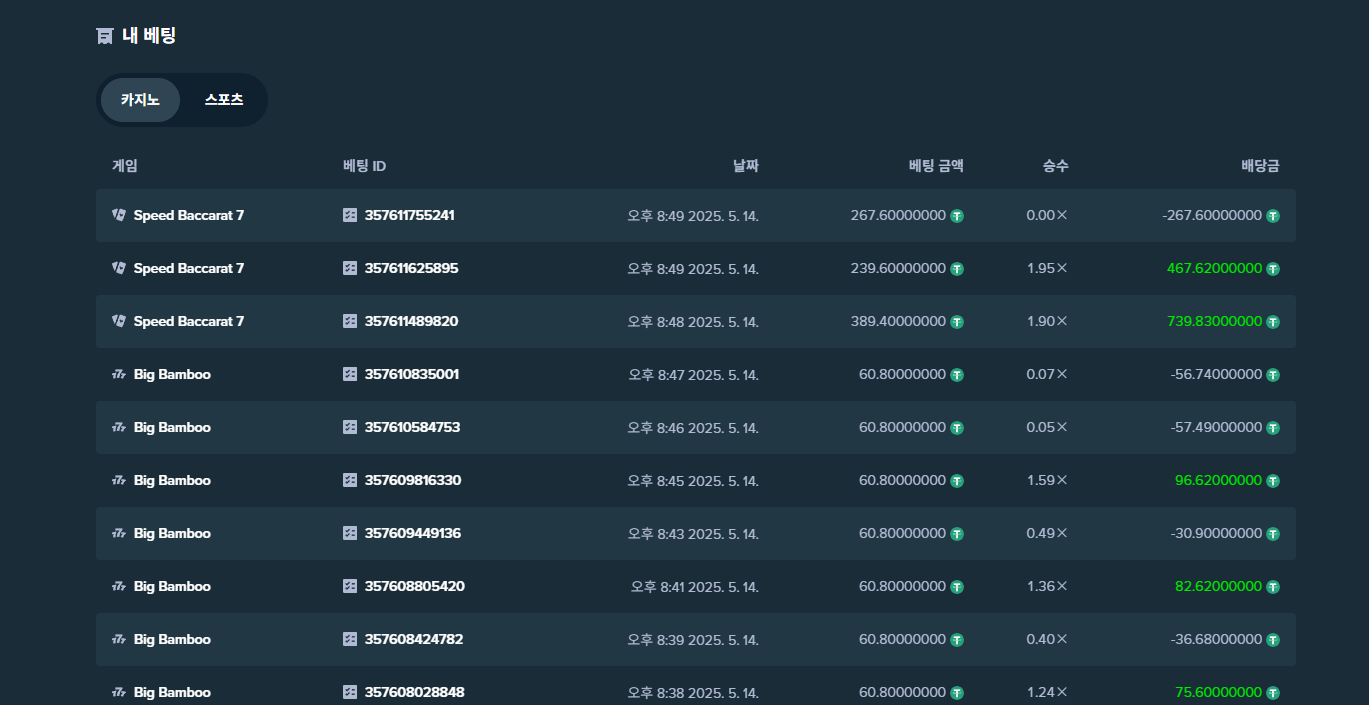Open bet ID 357609449136 details
Viewport: 1369px width, 705px height.
tap(412, 533)
